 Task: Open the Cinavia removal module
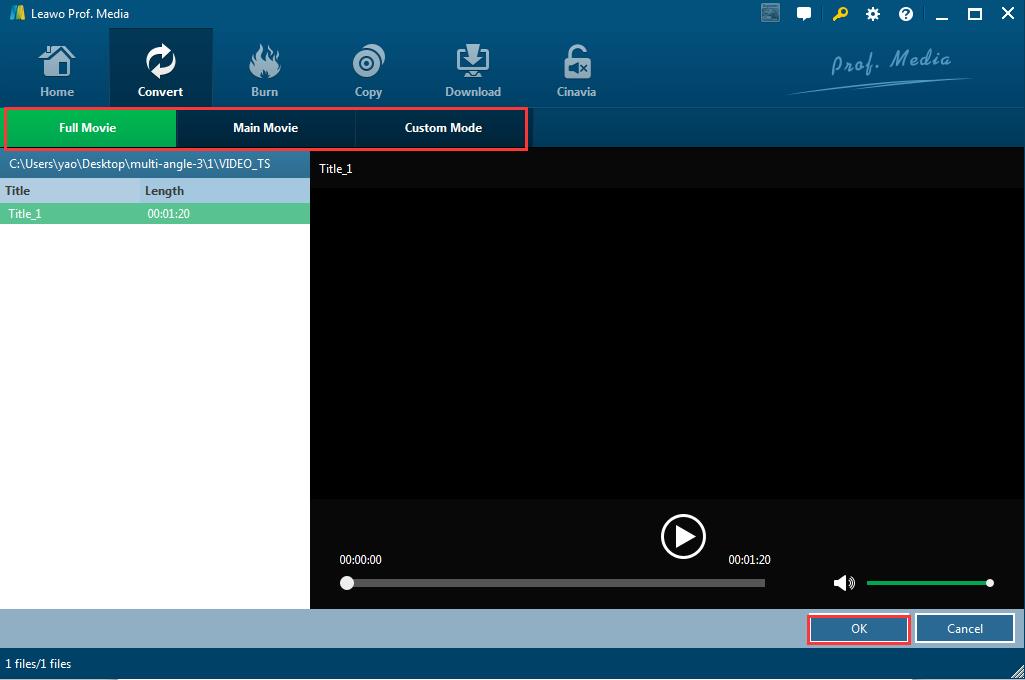pyautogui.click(x=576, y=71)
